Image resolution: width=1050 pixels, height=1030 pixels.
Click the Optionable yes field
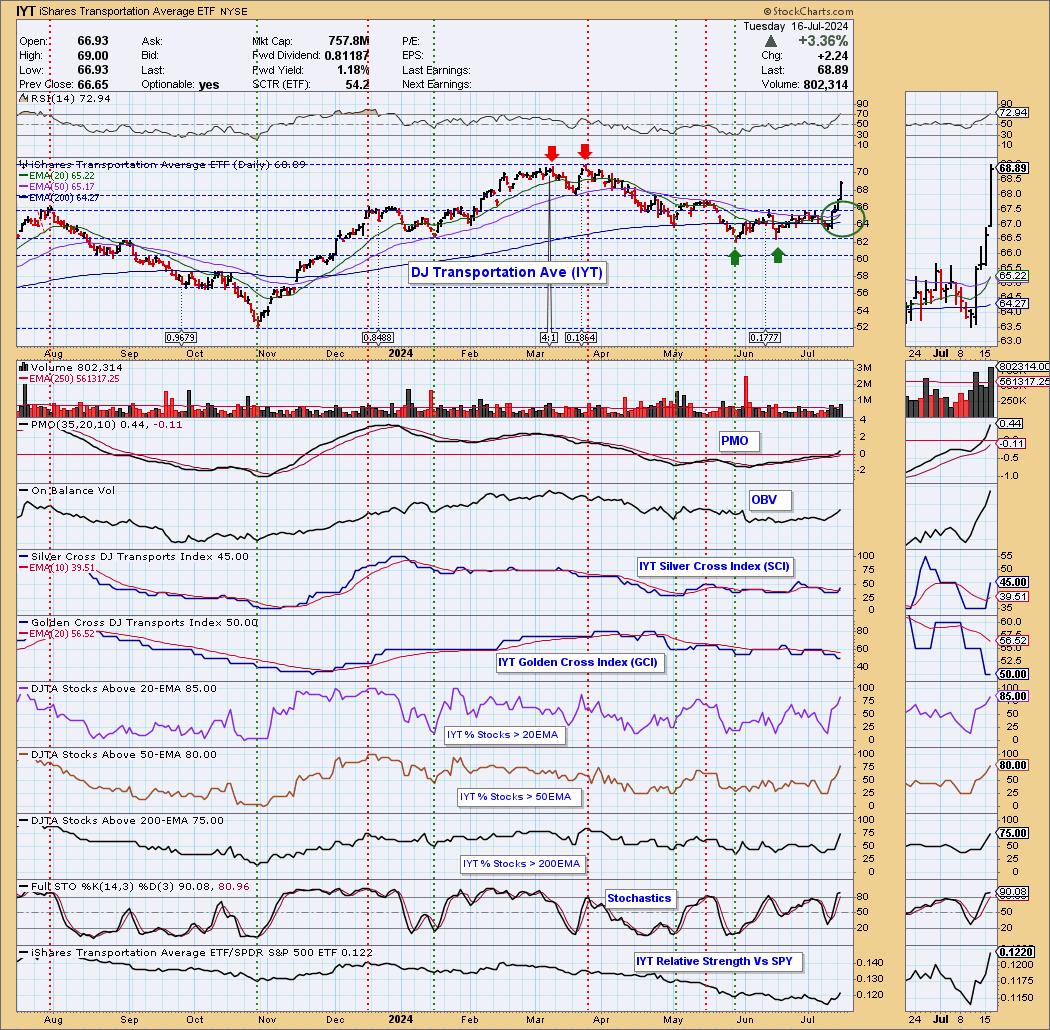pos(180,84)
